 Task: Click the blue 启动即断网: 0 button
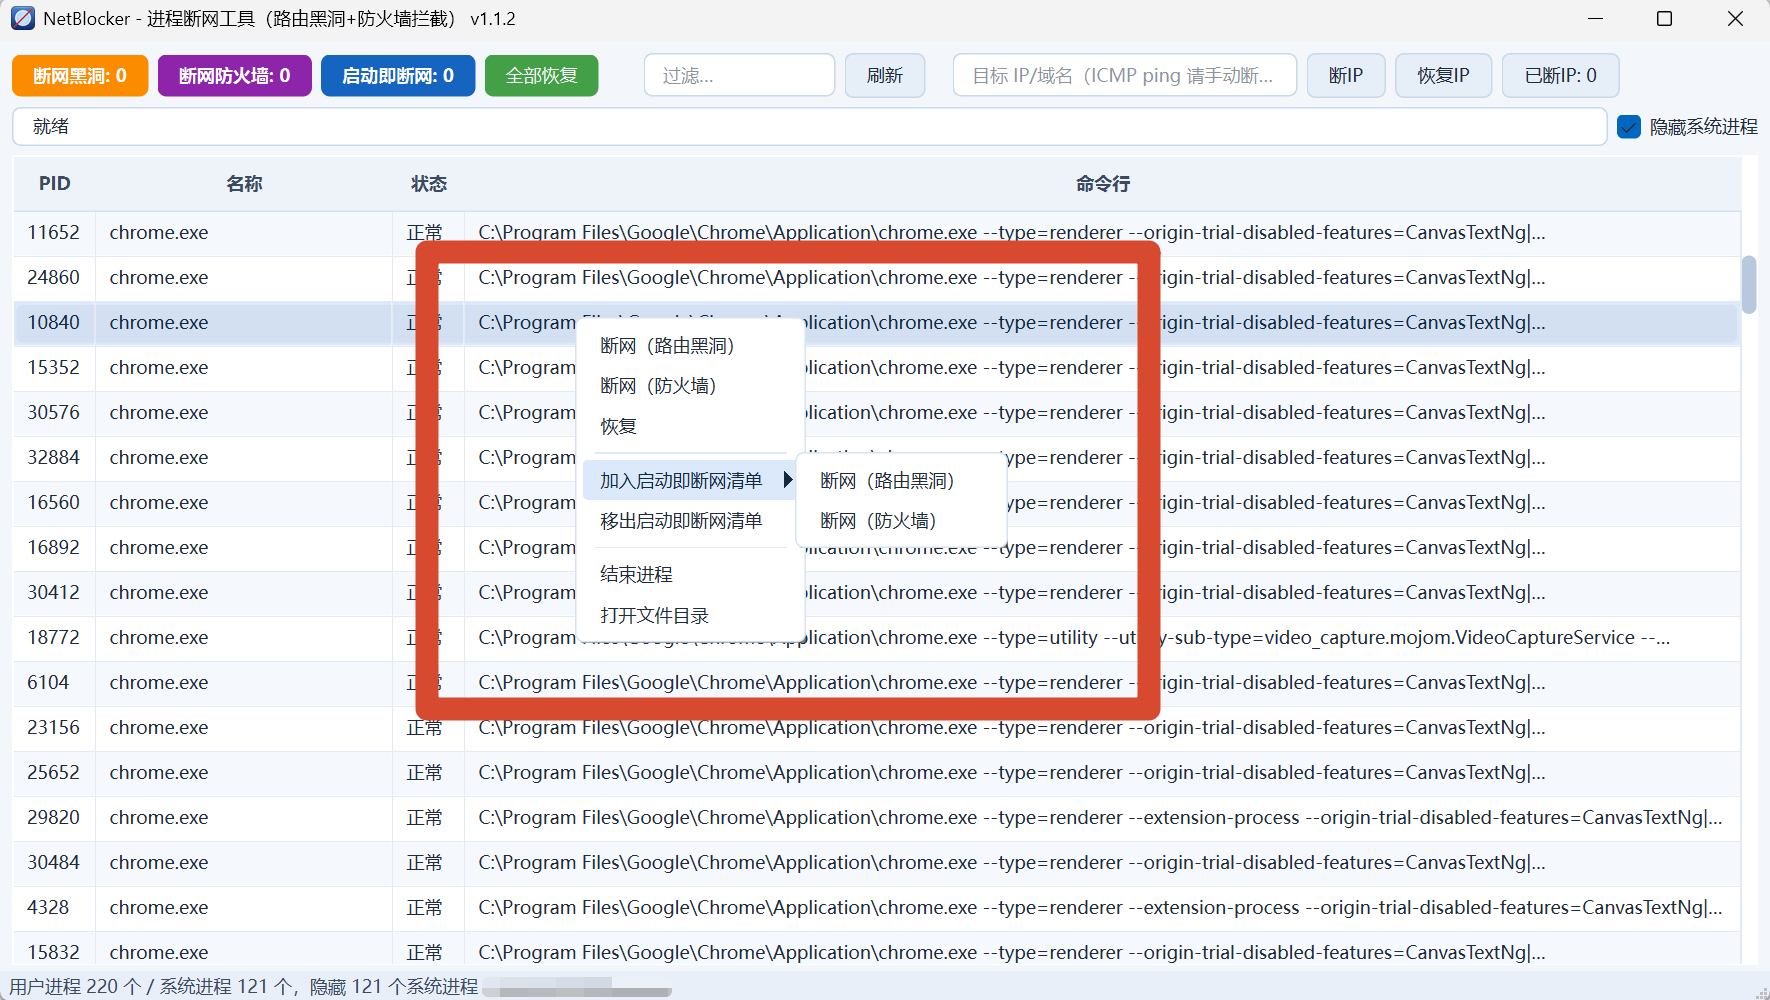coord(398,76)
